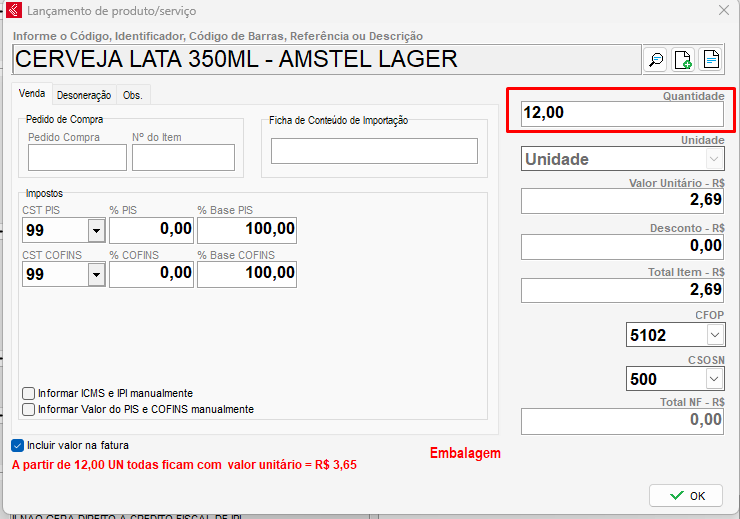Click the document details icon
The image size is (740, 519).
pyautogui.click(x=710, y=60)
